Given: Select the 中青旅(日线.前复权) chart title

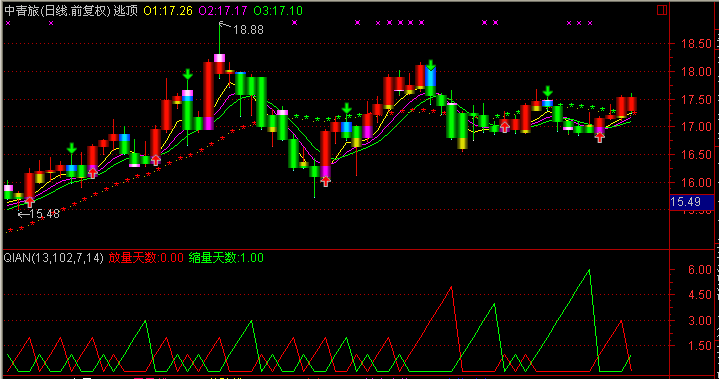Looking at the screenshot, I should (57, 11).
